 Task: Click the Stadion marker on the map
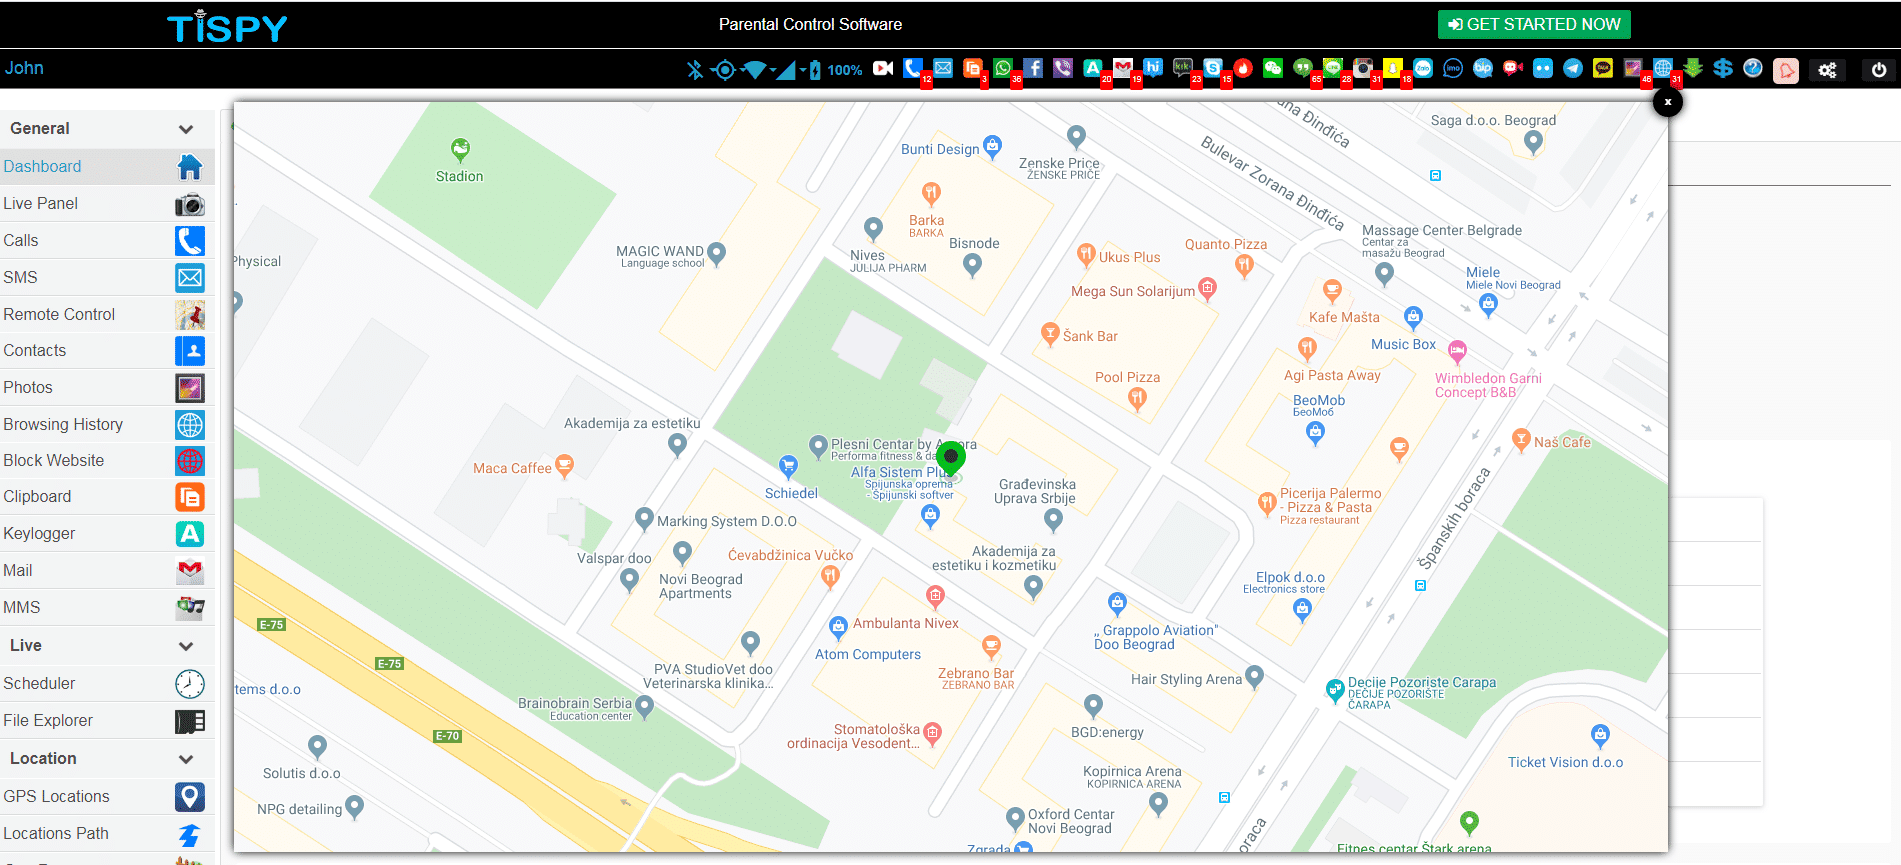click(x=460, y=150)
